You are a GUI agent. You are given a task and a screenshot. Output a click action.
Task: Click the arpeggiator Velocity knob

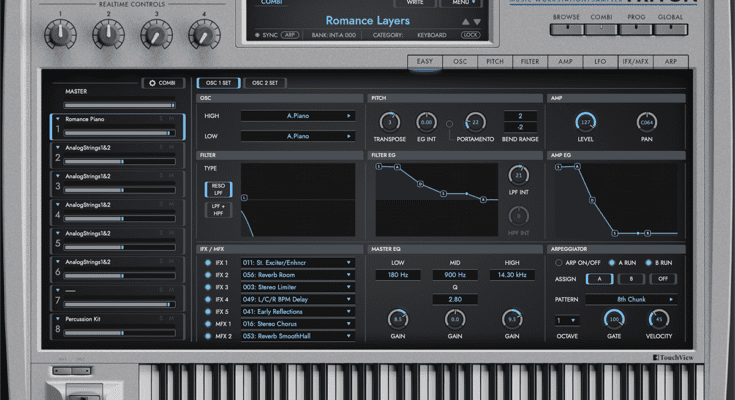click(x=659, y=319)
